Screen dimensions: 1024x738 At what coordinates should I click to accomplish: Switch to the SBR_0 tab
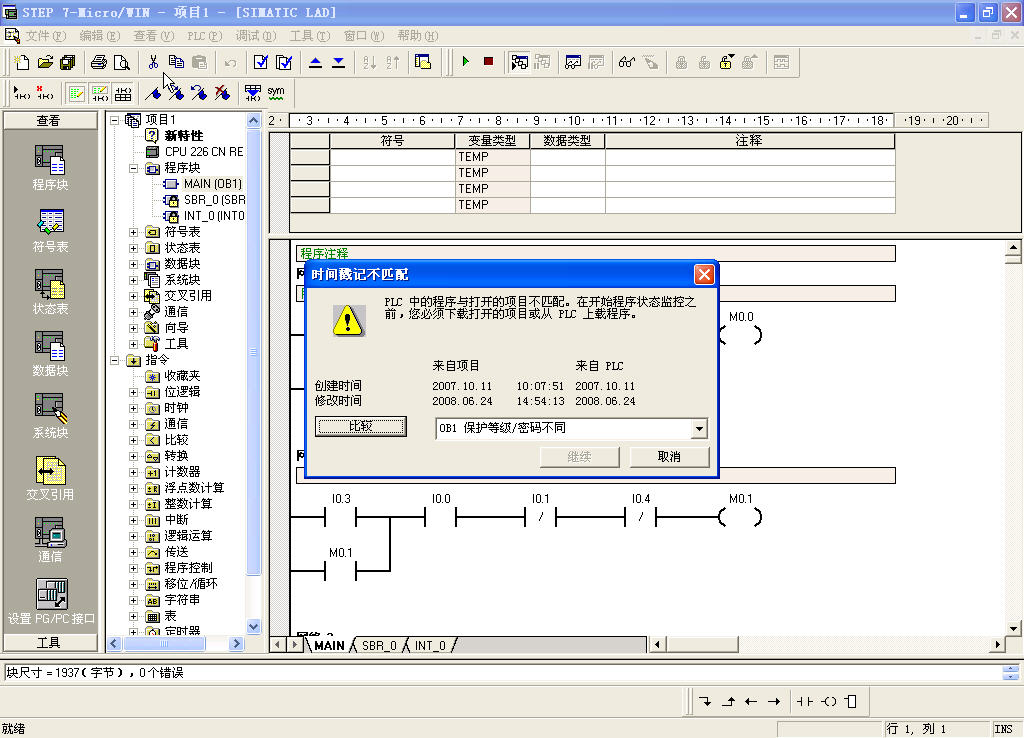pyautogui.click(x=379, y=646)
